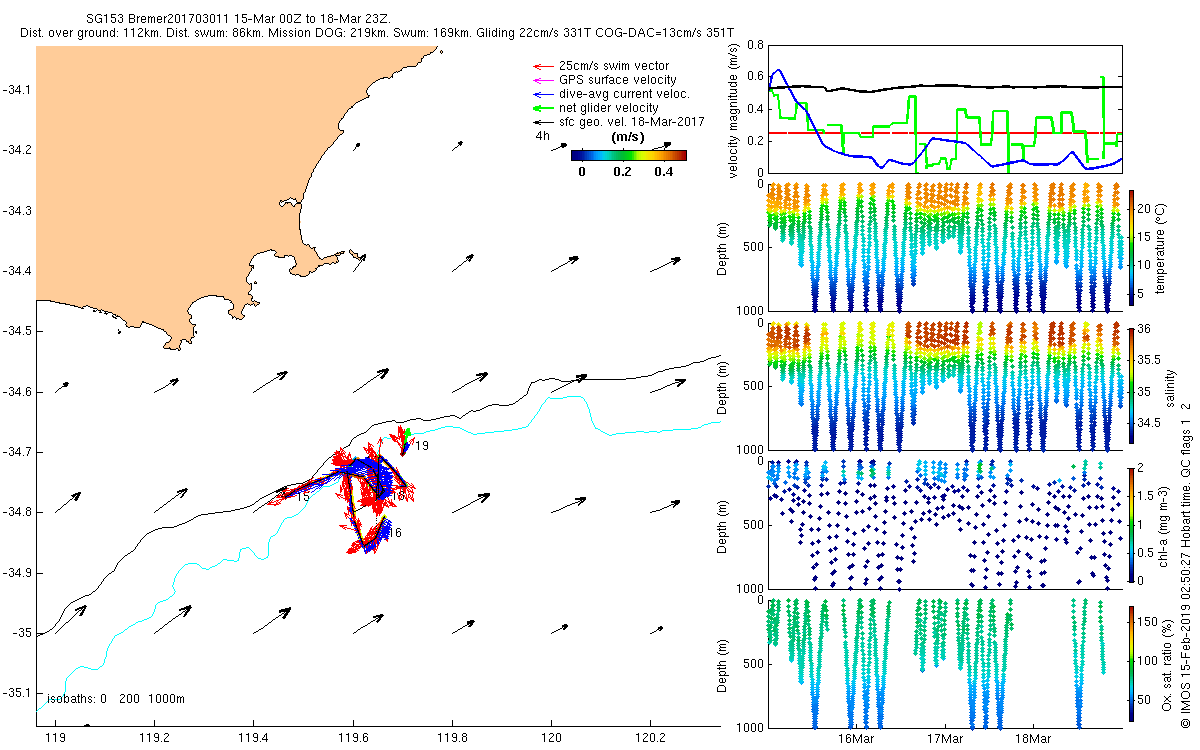Click the green marker near label 19
Screen dimensions: 1200x750
pyautogui.click(x=408, y=433)
